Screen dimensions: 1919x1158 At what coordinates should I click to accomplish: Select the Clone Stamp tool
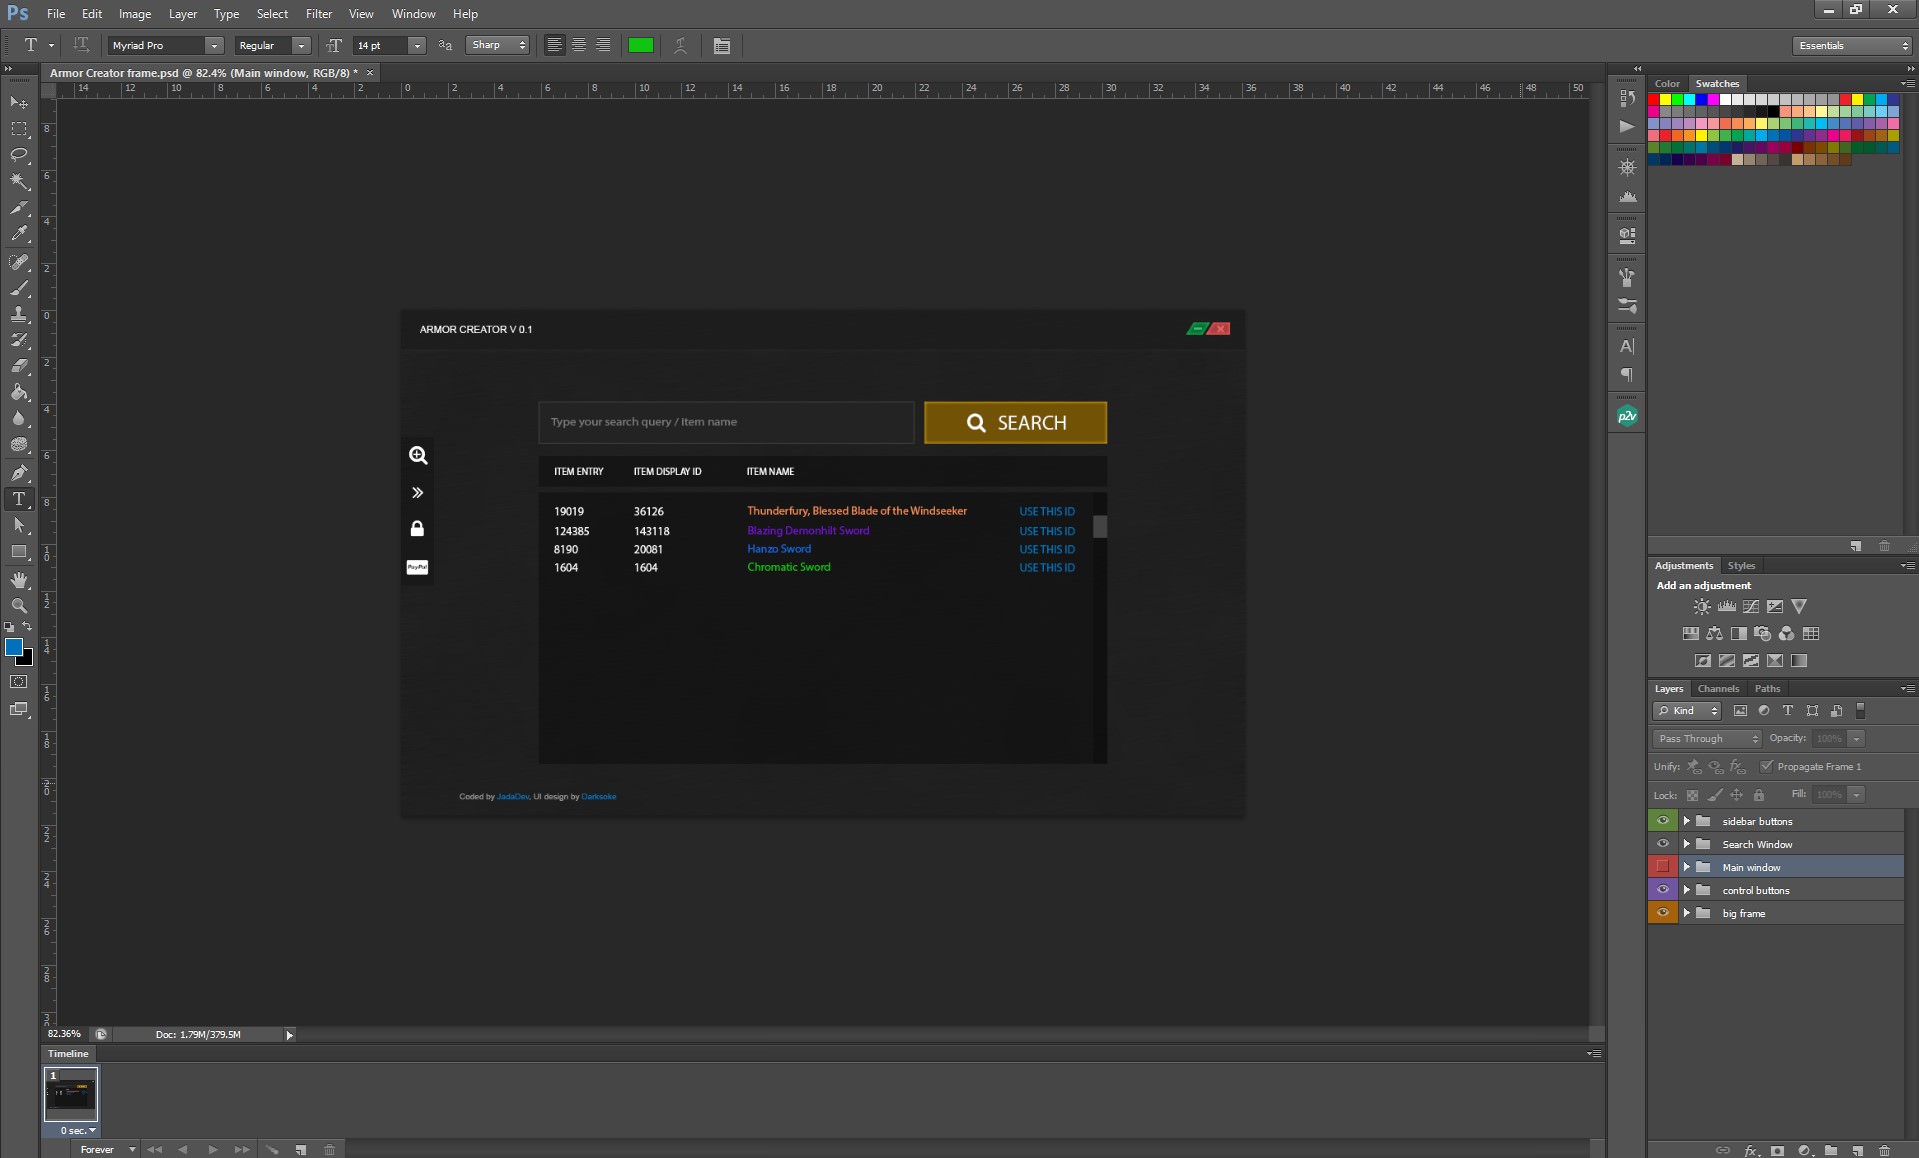[x=19, y=314]
